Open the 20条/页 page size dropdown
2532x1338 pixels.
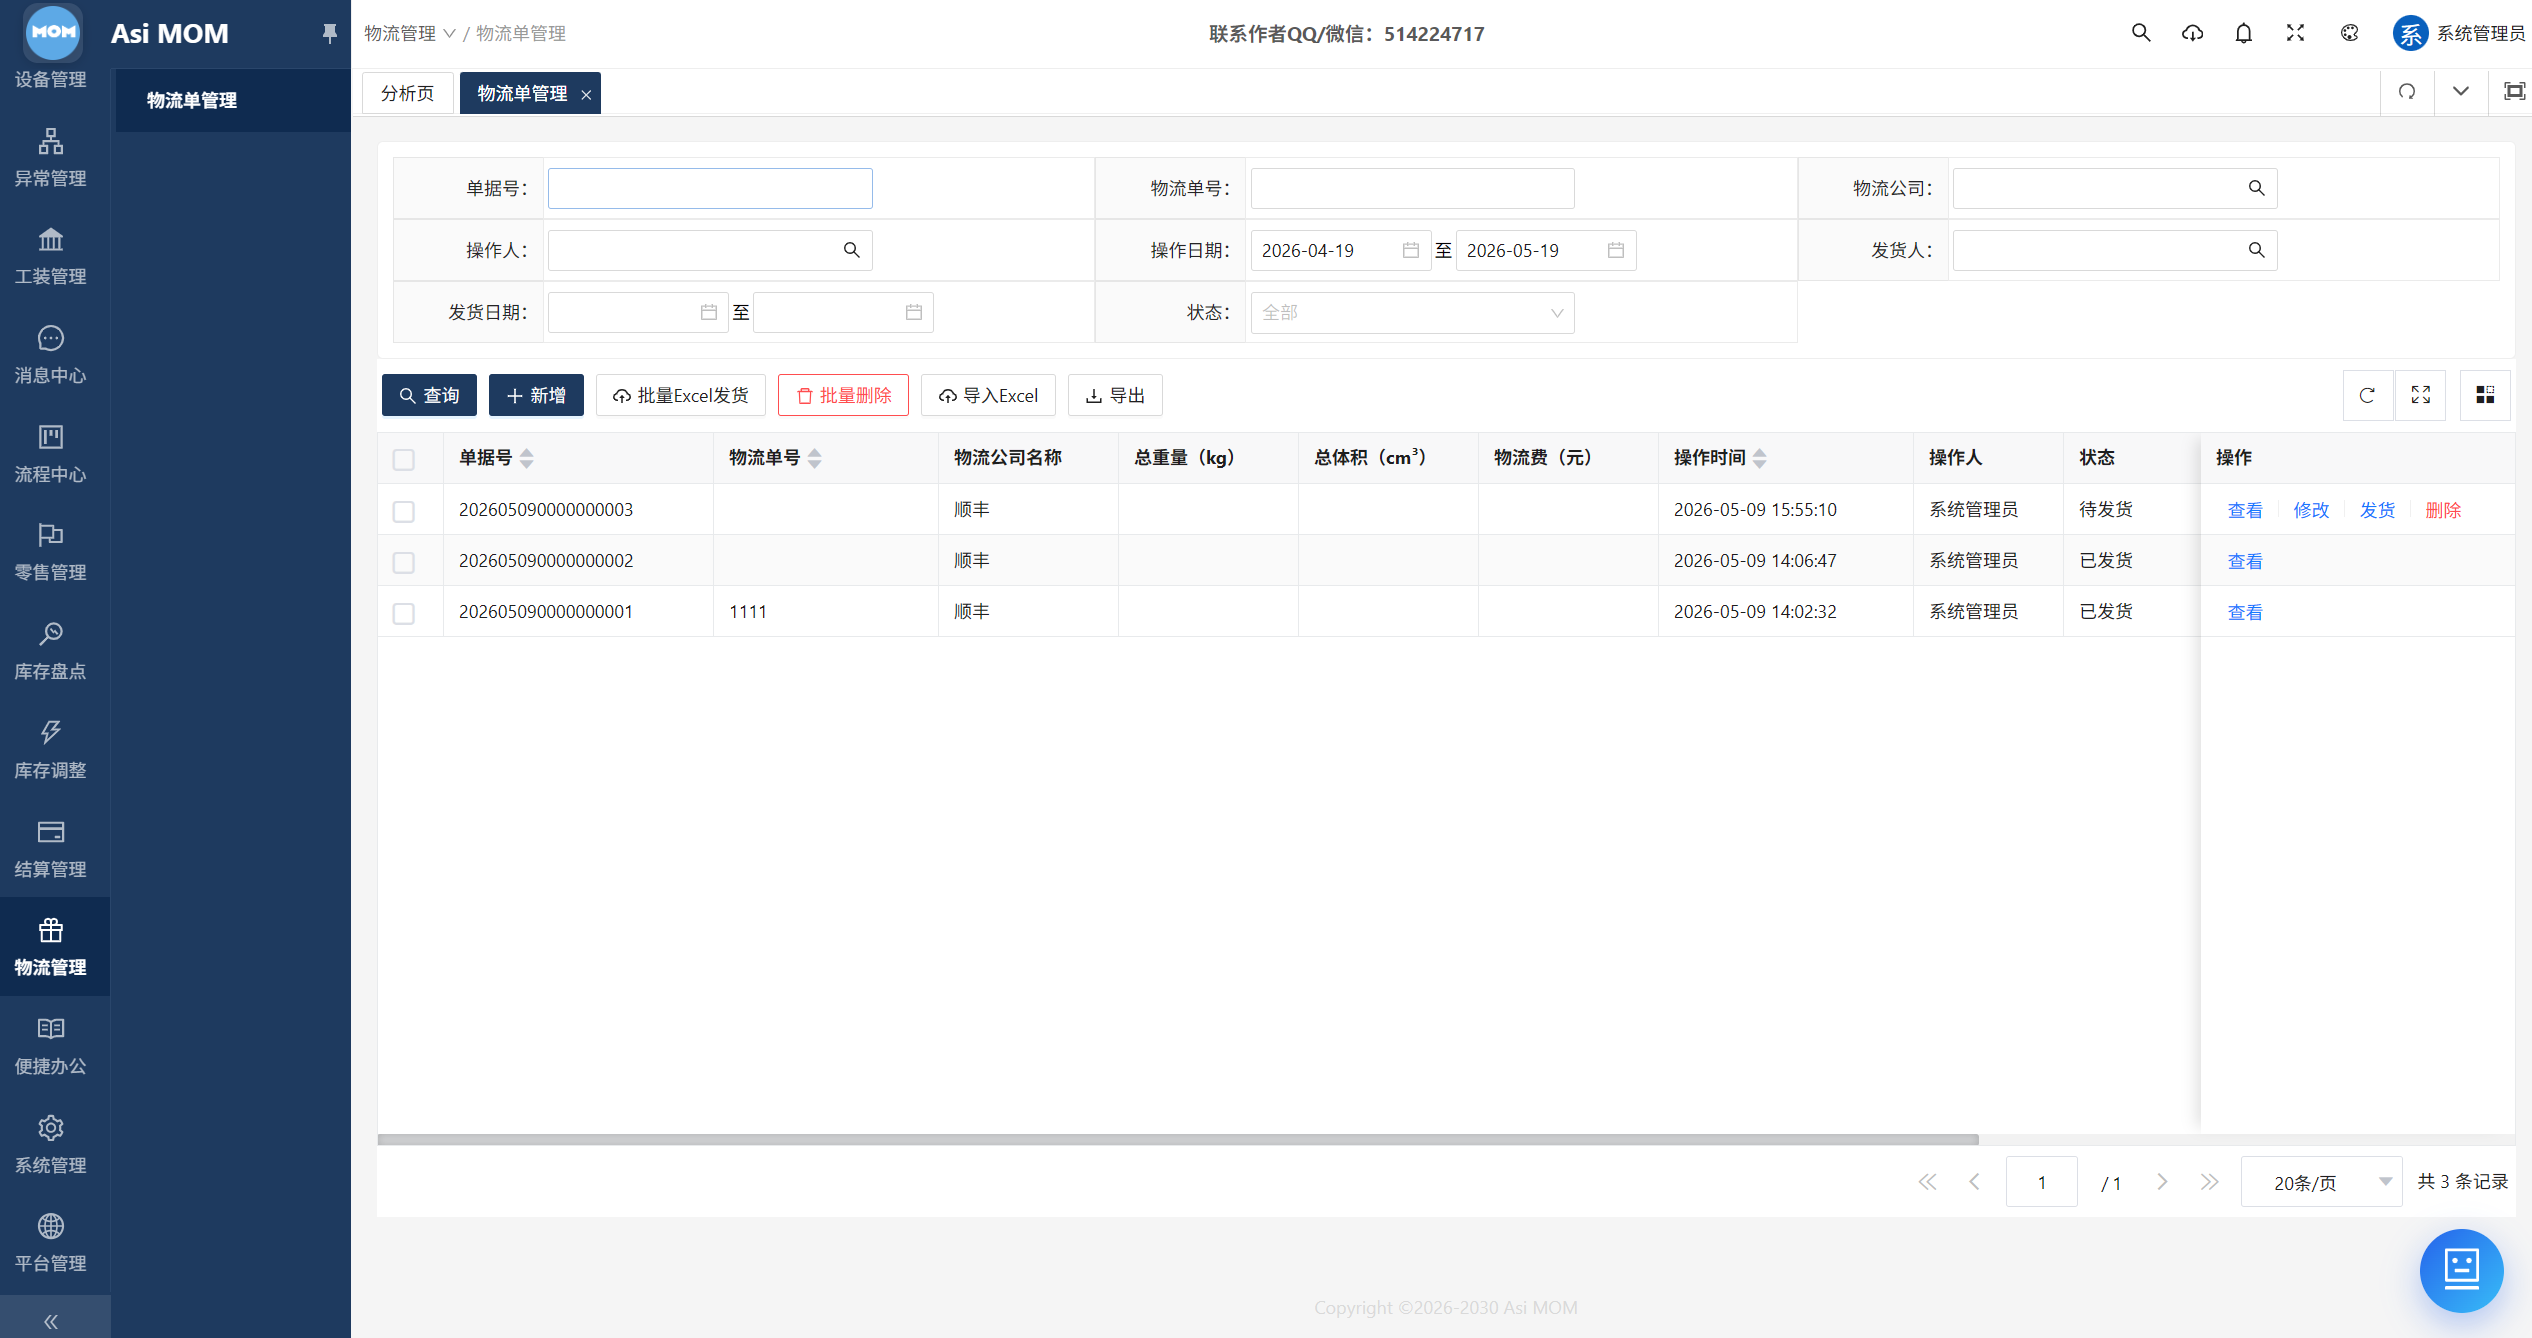pos(2321,1182)
